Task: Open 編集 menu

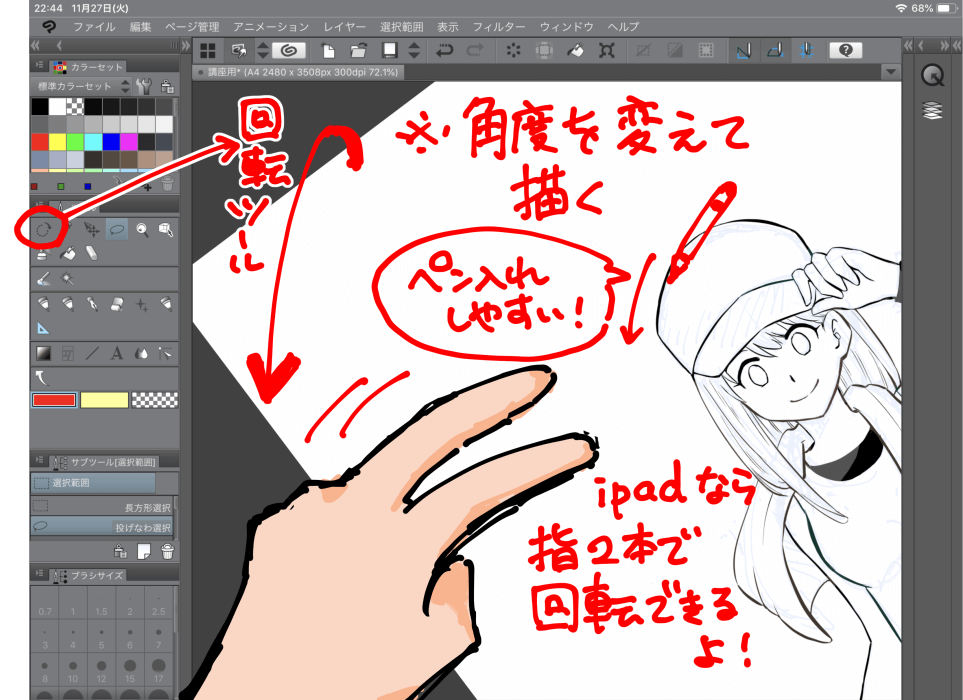Action: 141,26
